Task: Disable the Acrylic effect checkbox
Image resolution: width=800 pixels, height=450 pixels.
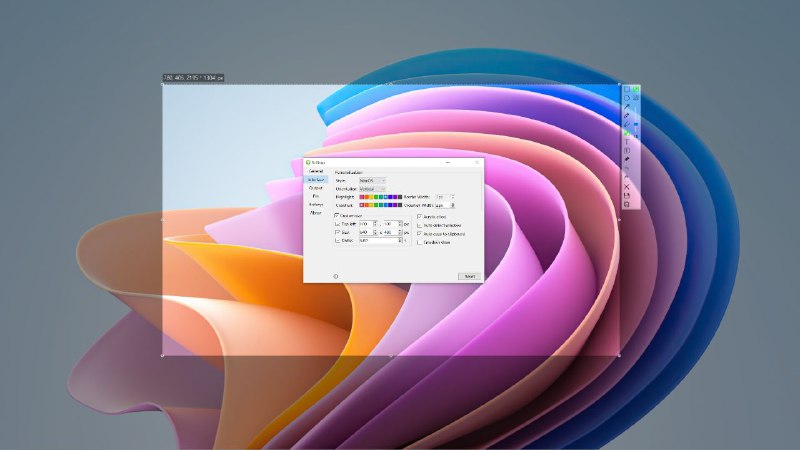Action: click(x=419, y=215)
